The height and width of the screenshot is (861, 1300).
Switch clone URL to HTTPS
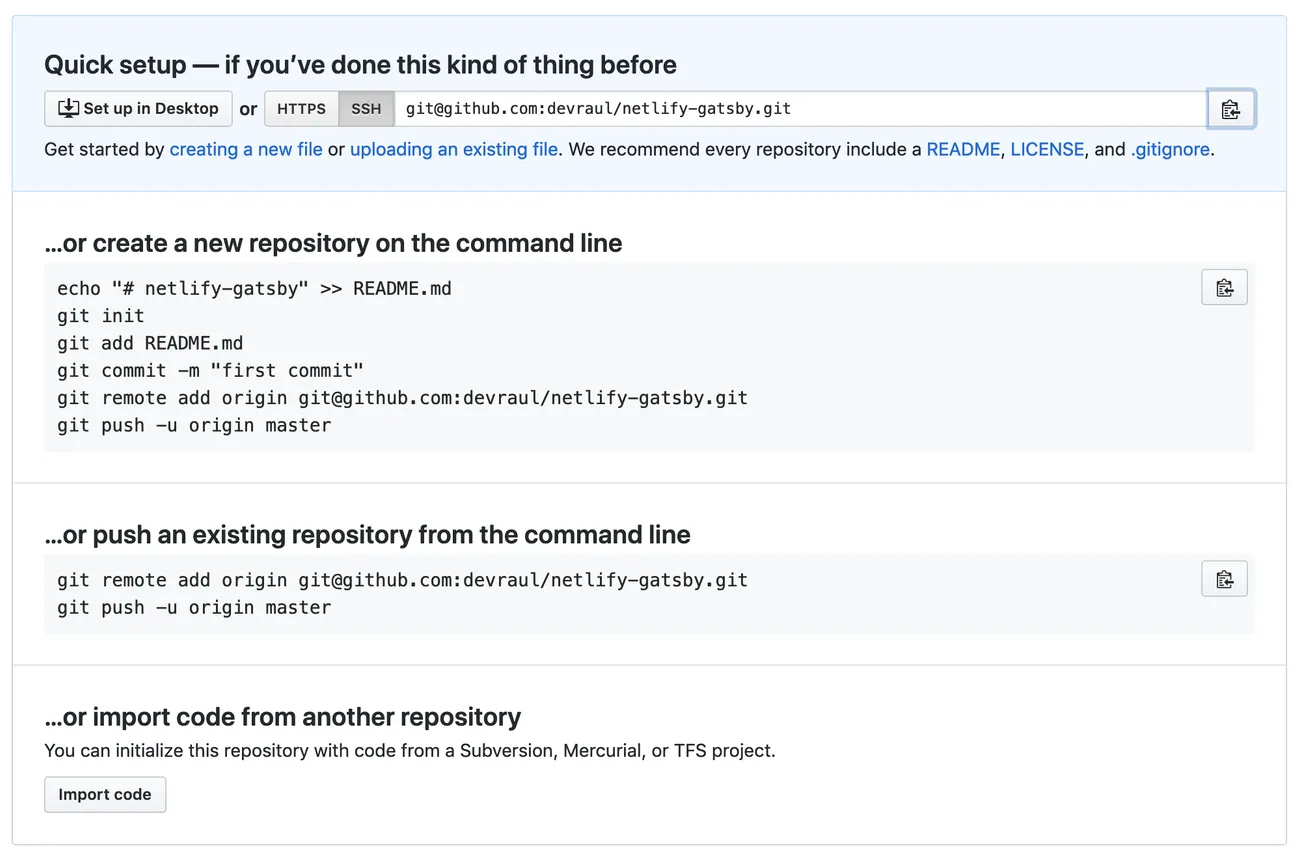[301, 109]
